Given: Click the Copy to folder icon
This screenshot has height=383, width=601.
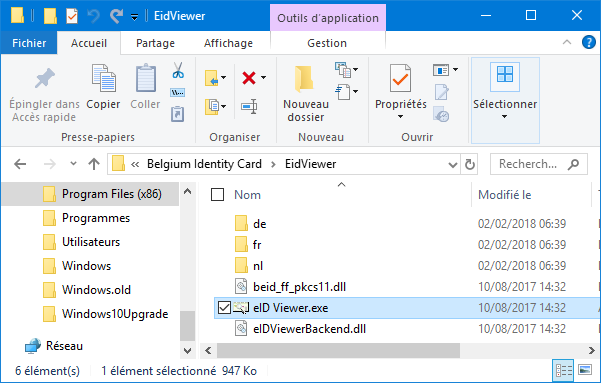Looking at the screenshot, I should (x=212, y=106).
